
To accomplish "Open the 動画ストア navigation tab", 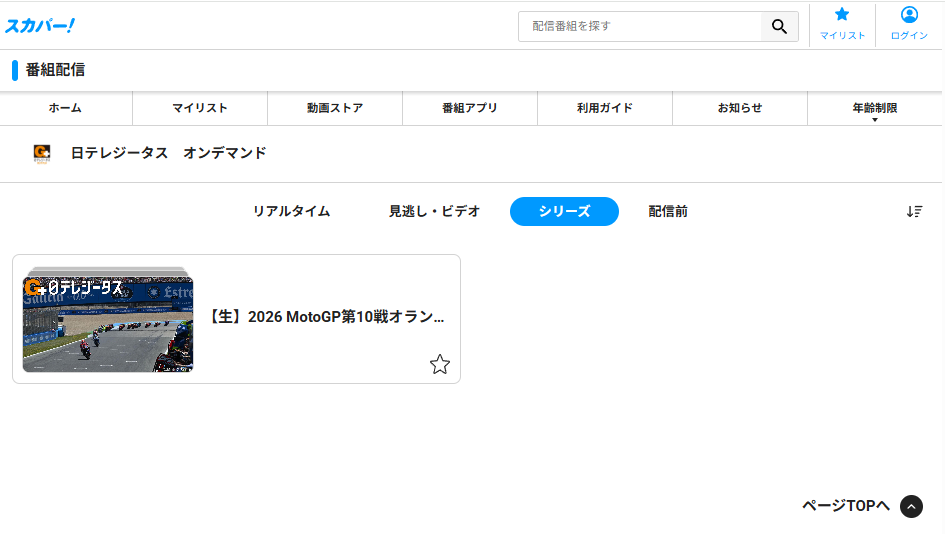I will (335, 108).
